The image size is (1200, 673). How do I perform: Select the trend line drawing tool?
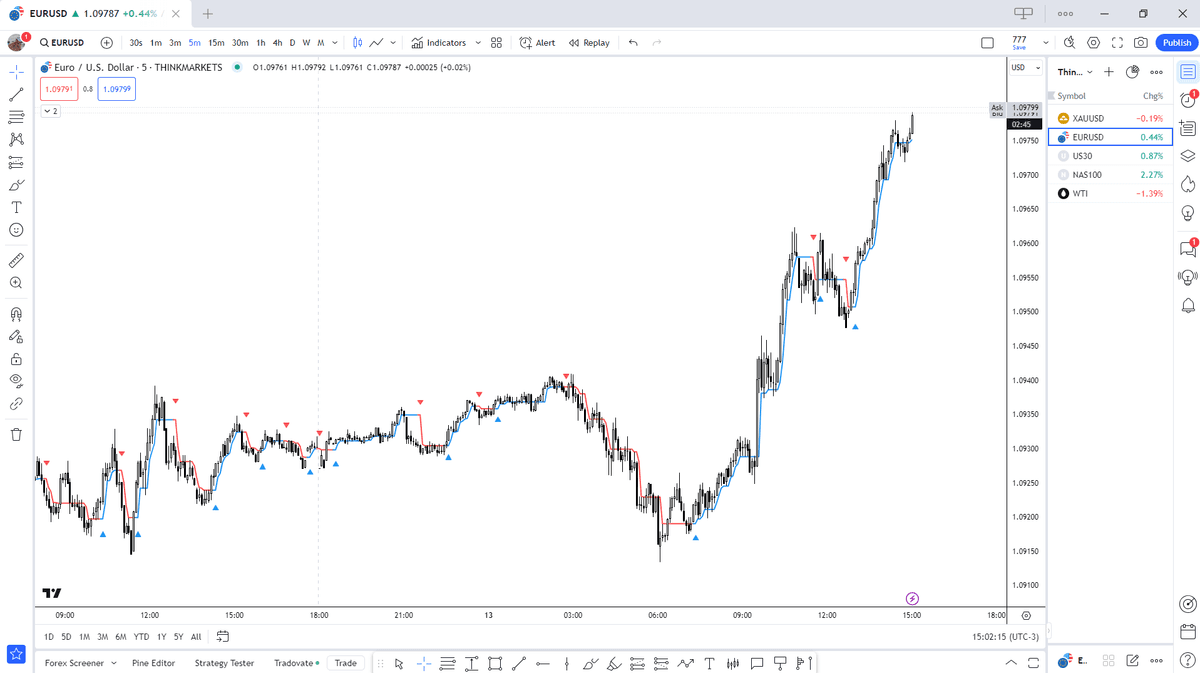(x=16, y=95)
